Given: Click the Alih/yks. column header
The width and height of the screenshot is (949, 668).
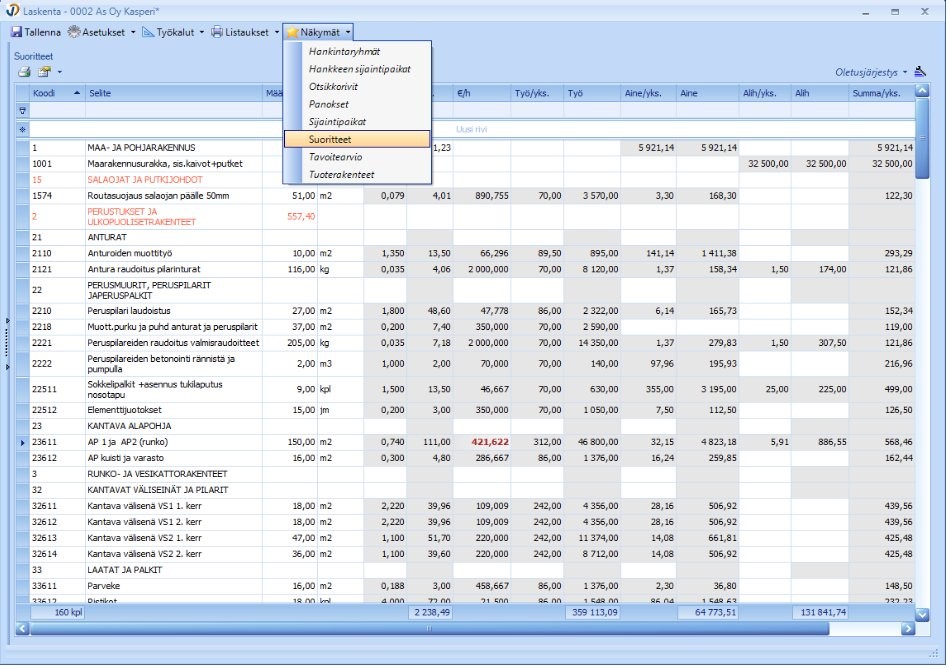Looking at the screenshot, I should pos(764,93).
